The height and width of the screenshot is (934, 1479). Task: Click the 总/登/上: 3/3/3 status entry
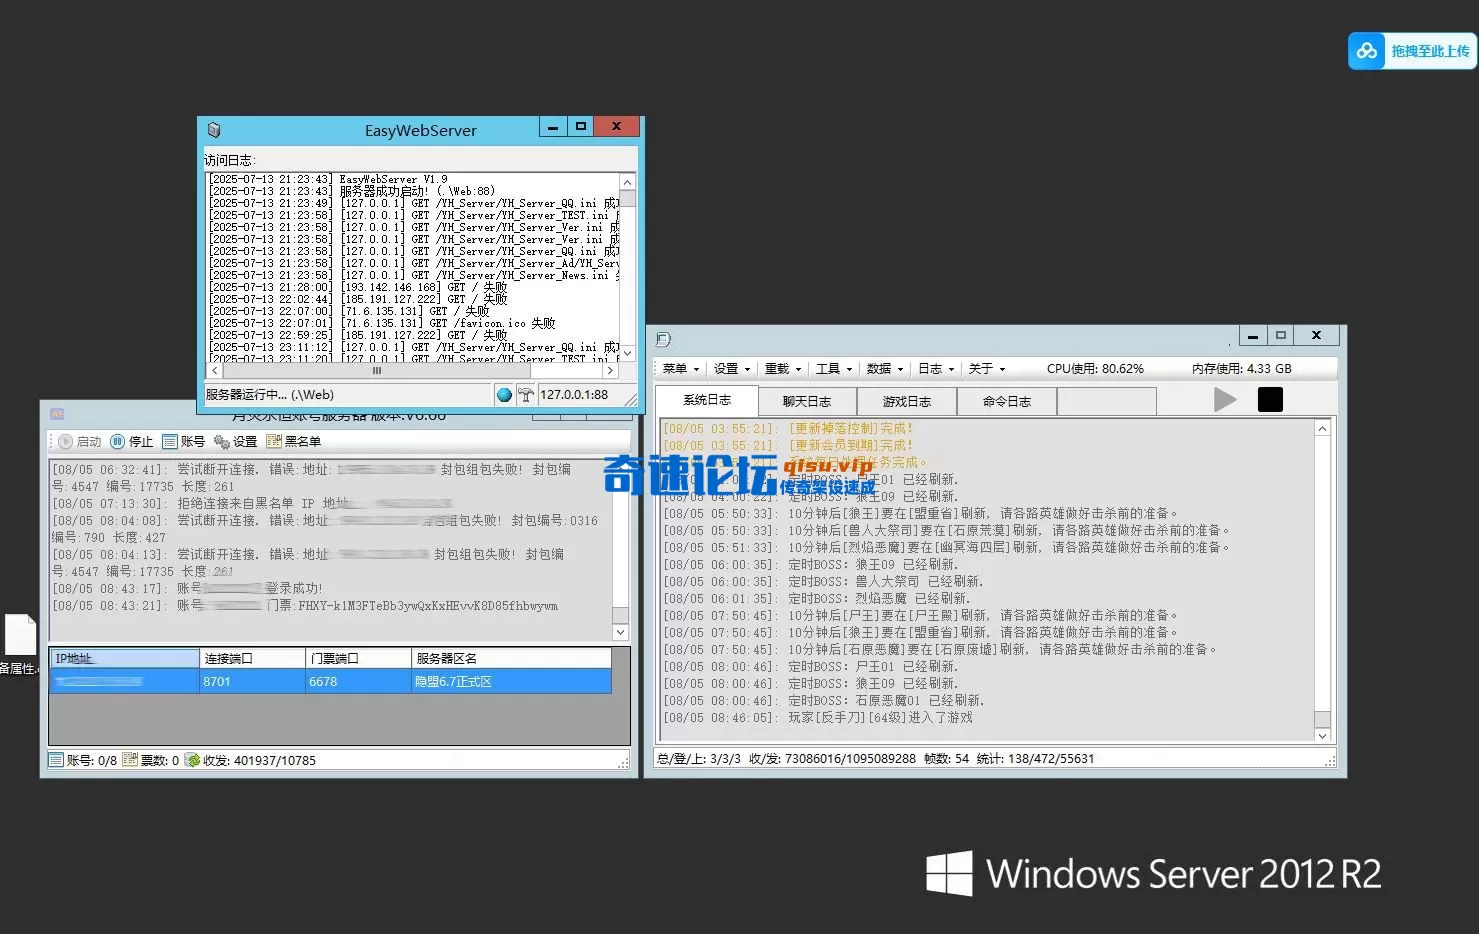point(699,759)
